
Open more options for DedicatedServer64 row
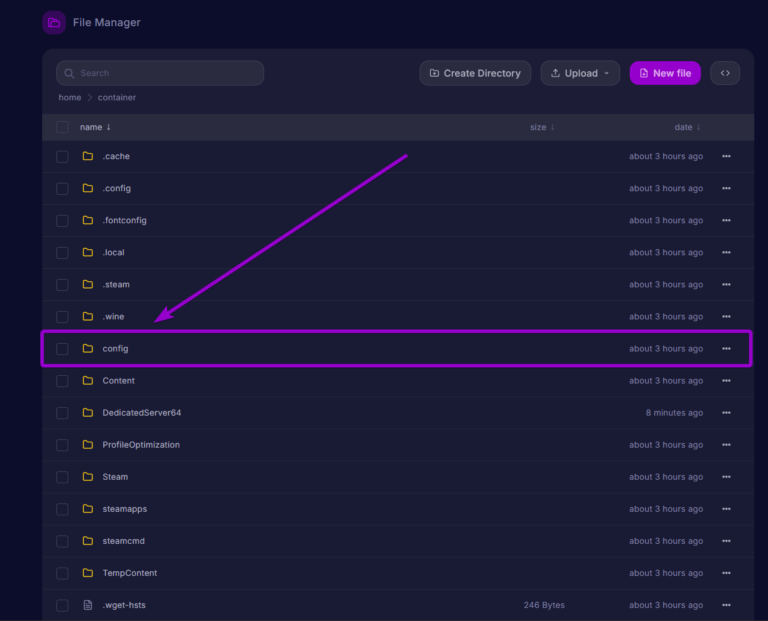click(x=726, y=413)
